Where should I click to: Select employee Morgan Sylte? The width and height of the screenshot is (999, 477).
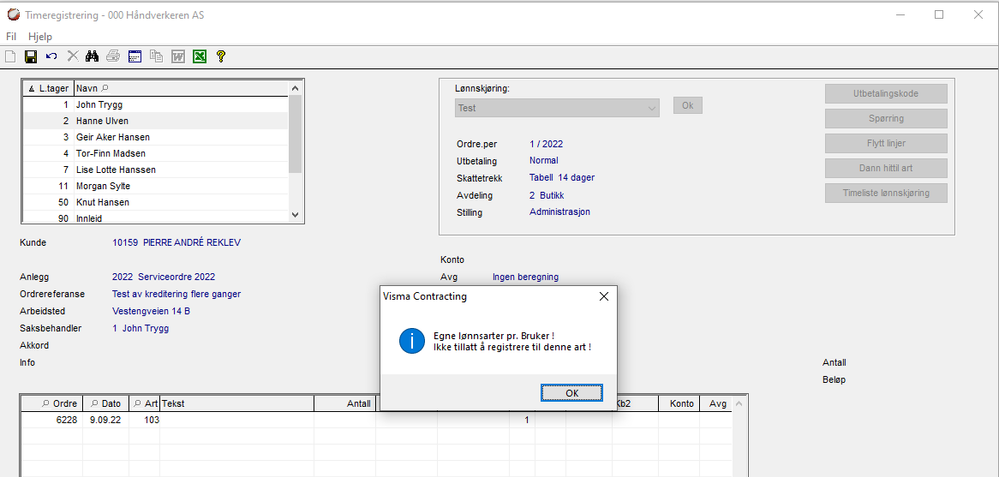tap(156, 186)
